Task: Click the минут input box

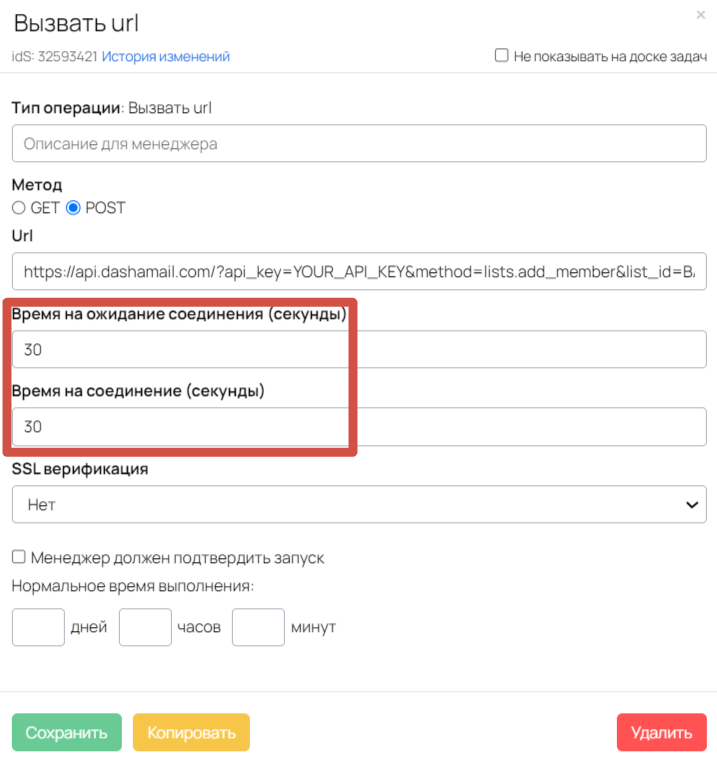Action: [x=258, y=627]
